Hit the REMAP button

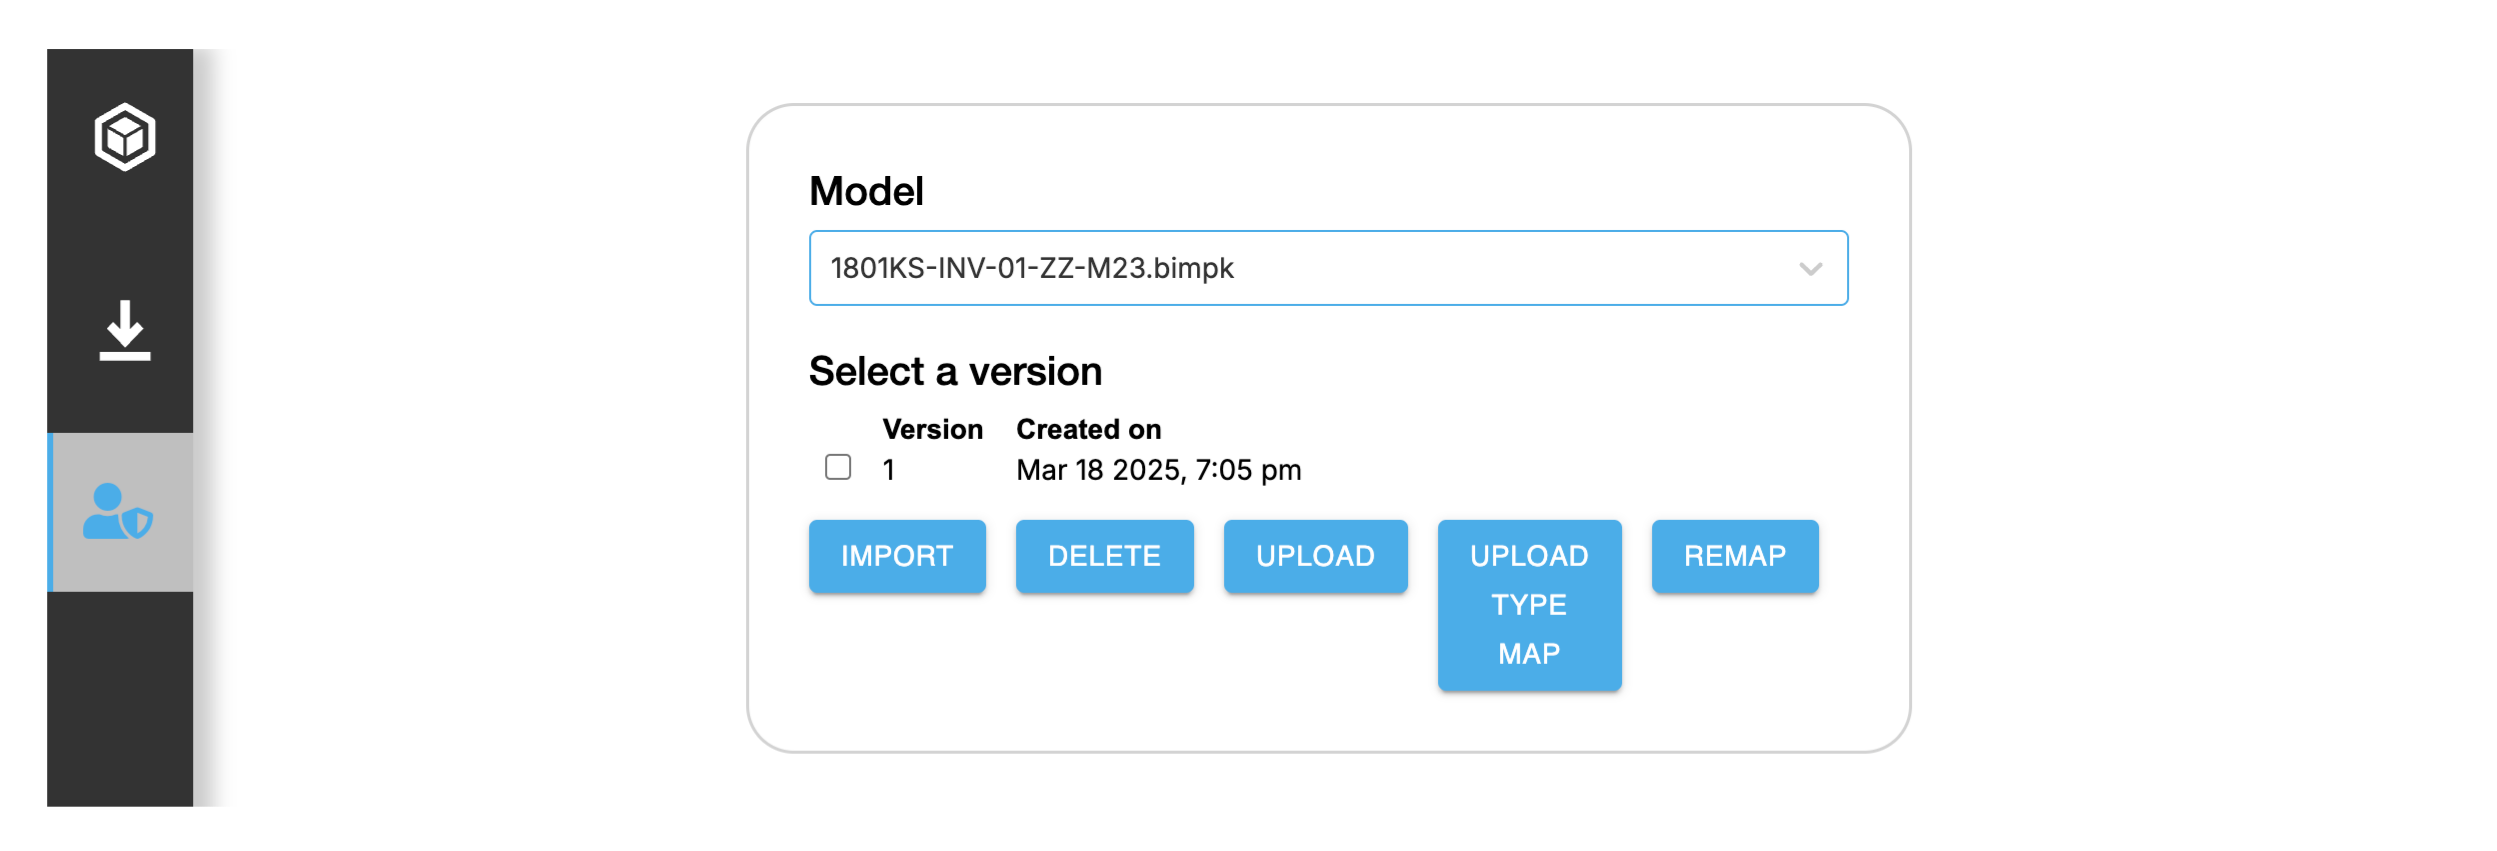pyautogui.click(x=1734, y=556)
